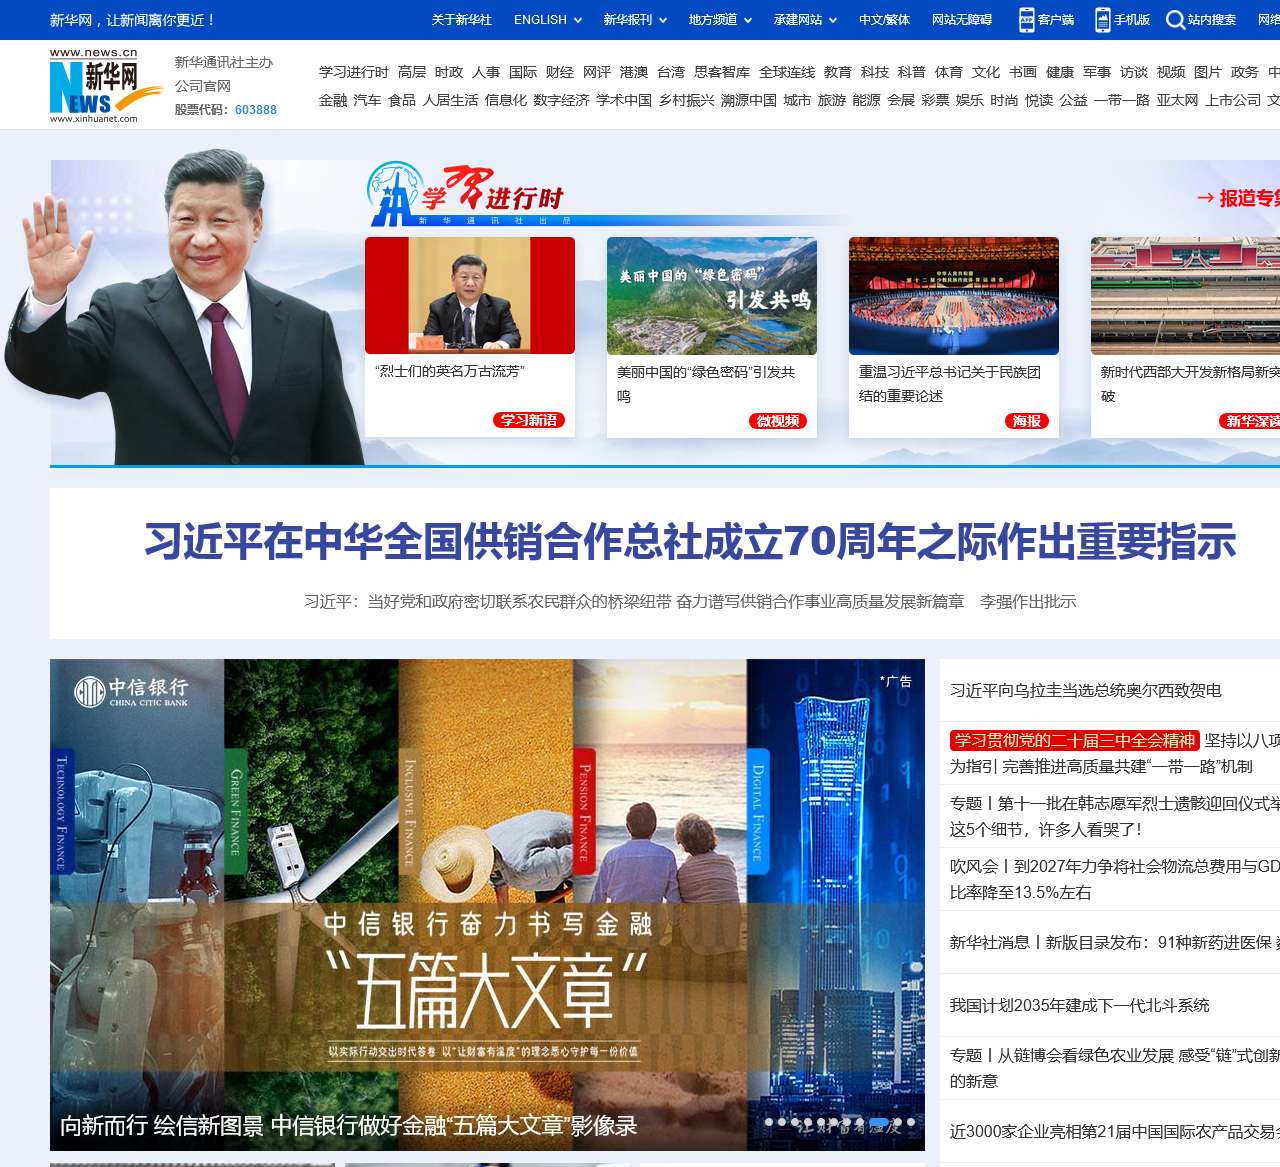Open 近3000家企业亮相 农产品交易会 article
This screenshot has width=1280, height=1167.
tap(1115, 1131)
